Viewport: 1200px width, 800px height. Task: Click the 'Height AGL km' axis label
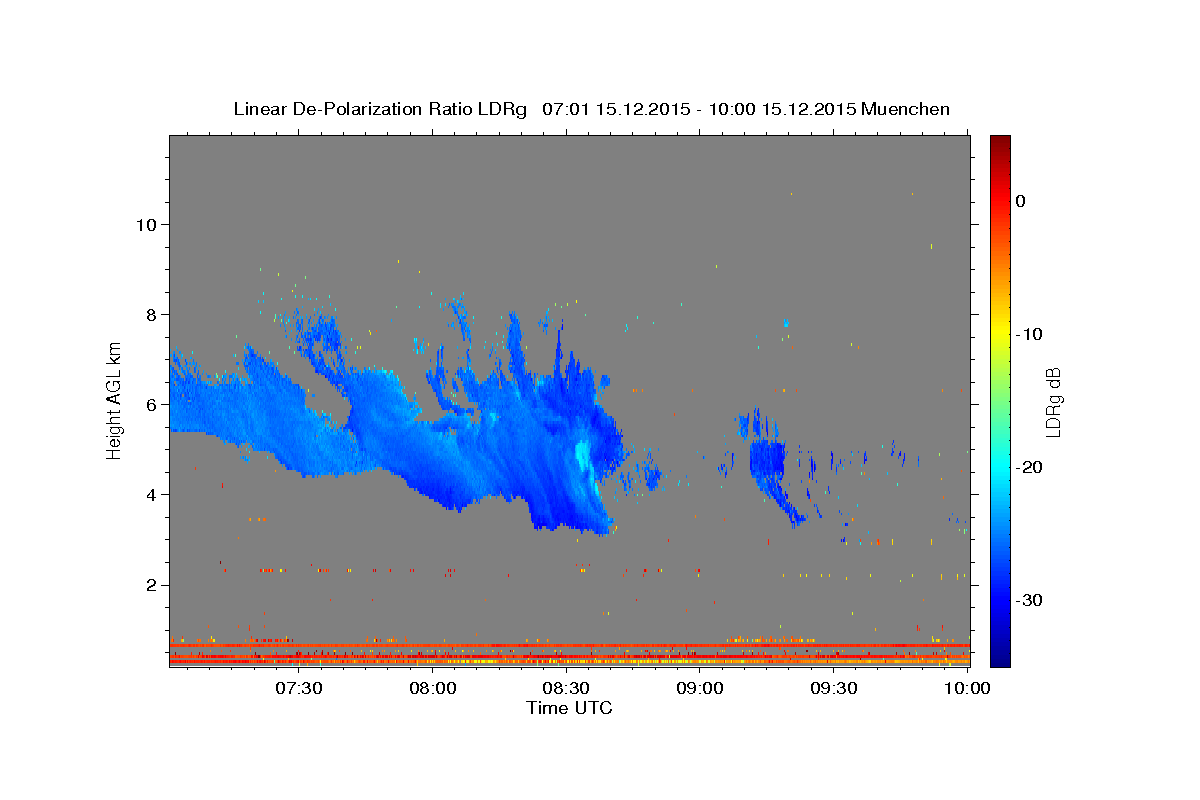(x=115, y=401)
